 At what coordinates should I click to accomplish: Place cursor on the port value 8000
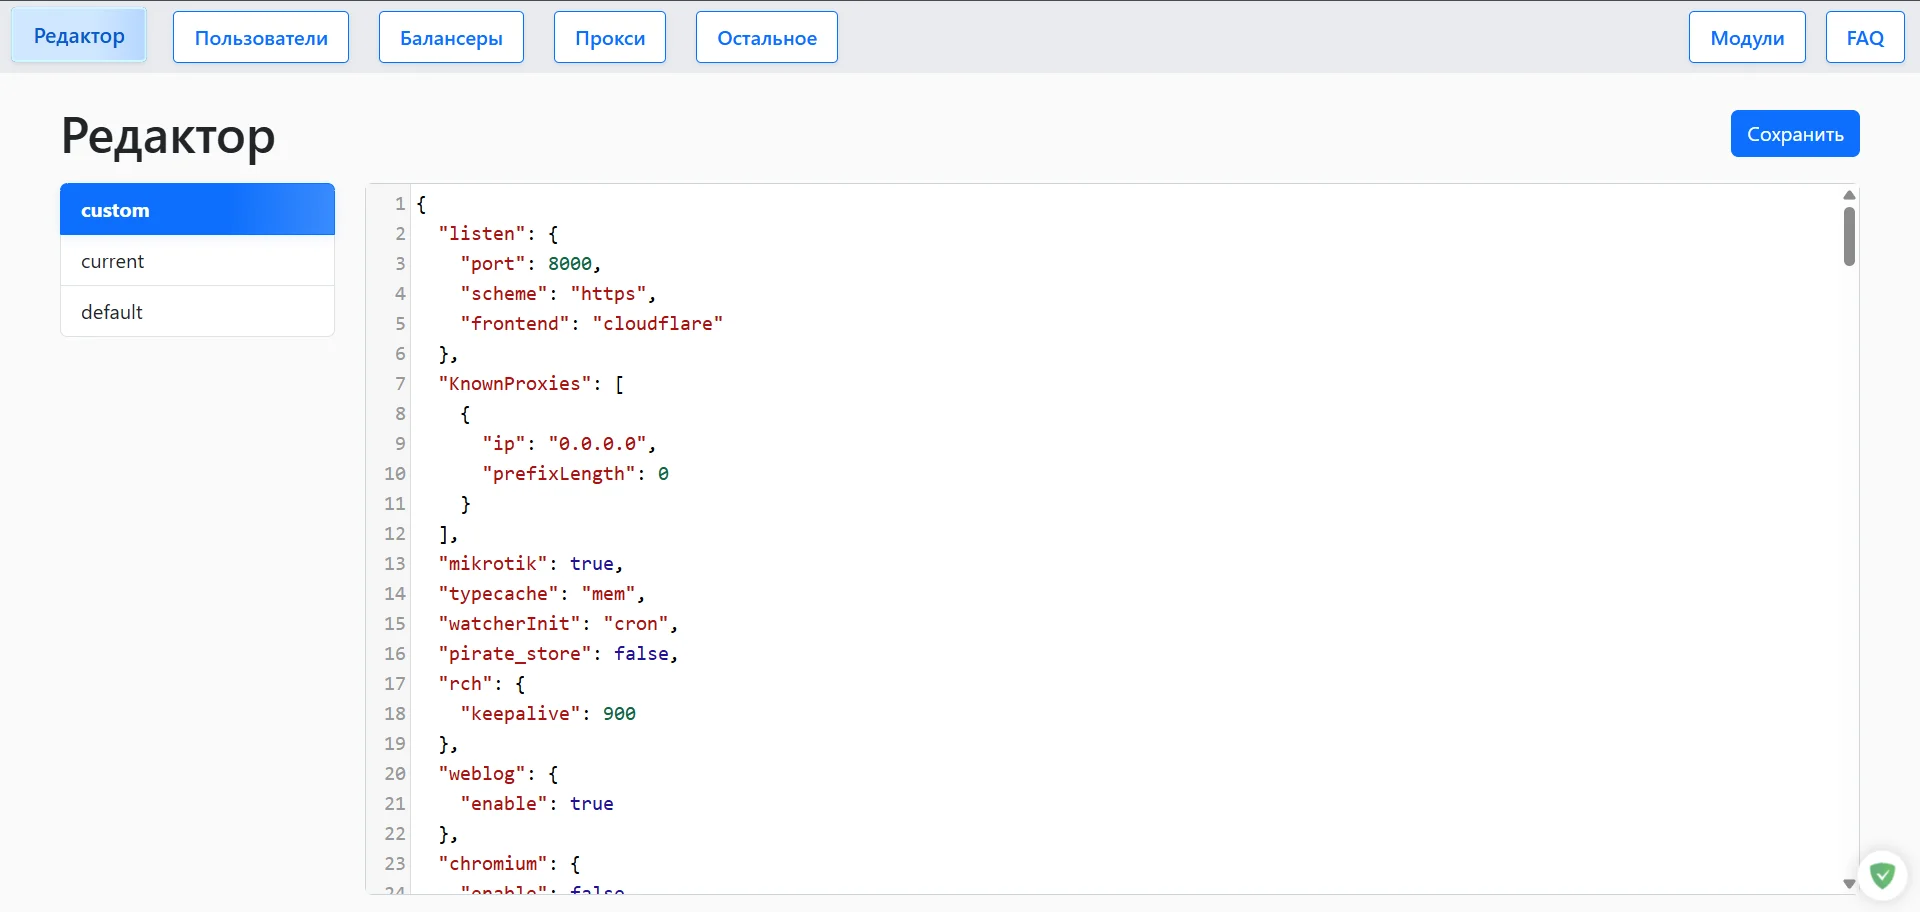coord(570,264)
